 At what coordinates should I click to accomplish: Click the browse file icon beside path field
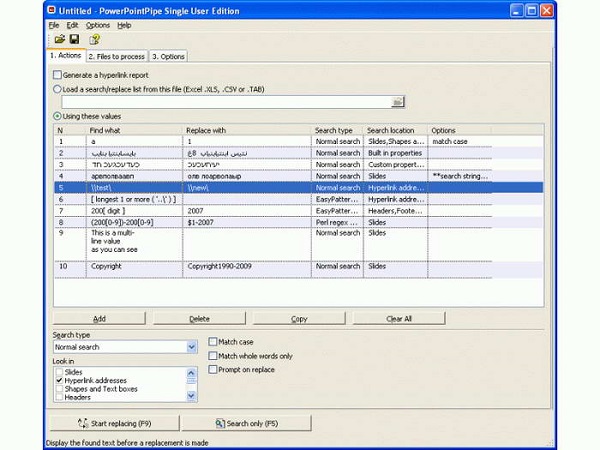tap(398, 102)
